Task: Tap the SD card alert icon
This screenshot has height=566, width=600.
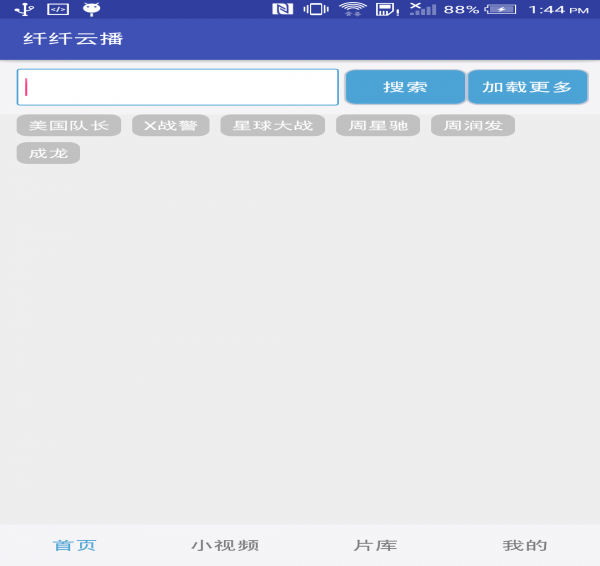Action: coord(387,9)
